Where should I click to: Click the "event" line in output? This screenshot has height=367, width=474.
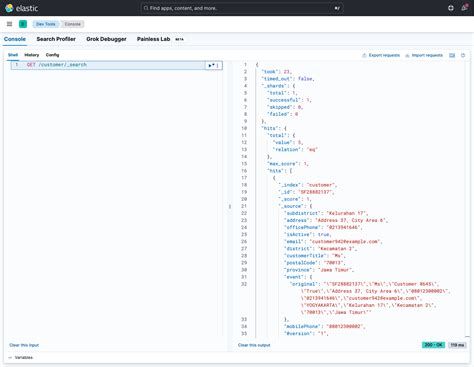[x=298, y=277]
